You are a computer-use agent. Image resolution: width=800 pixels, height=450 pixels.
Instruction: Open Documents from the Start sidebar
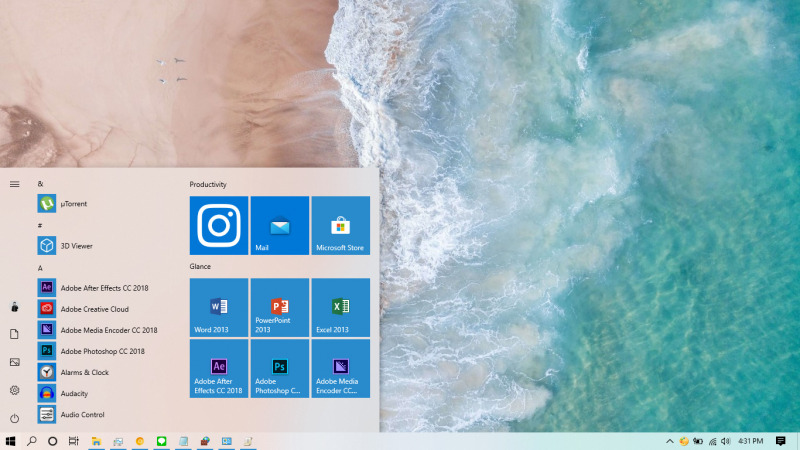(14, 334)
